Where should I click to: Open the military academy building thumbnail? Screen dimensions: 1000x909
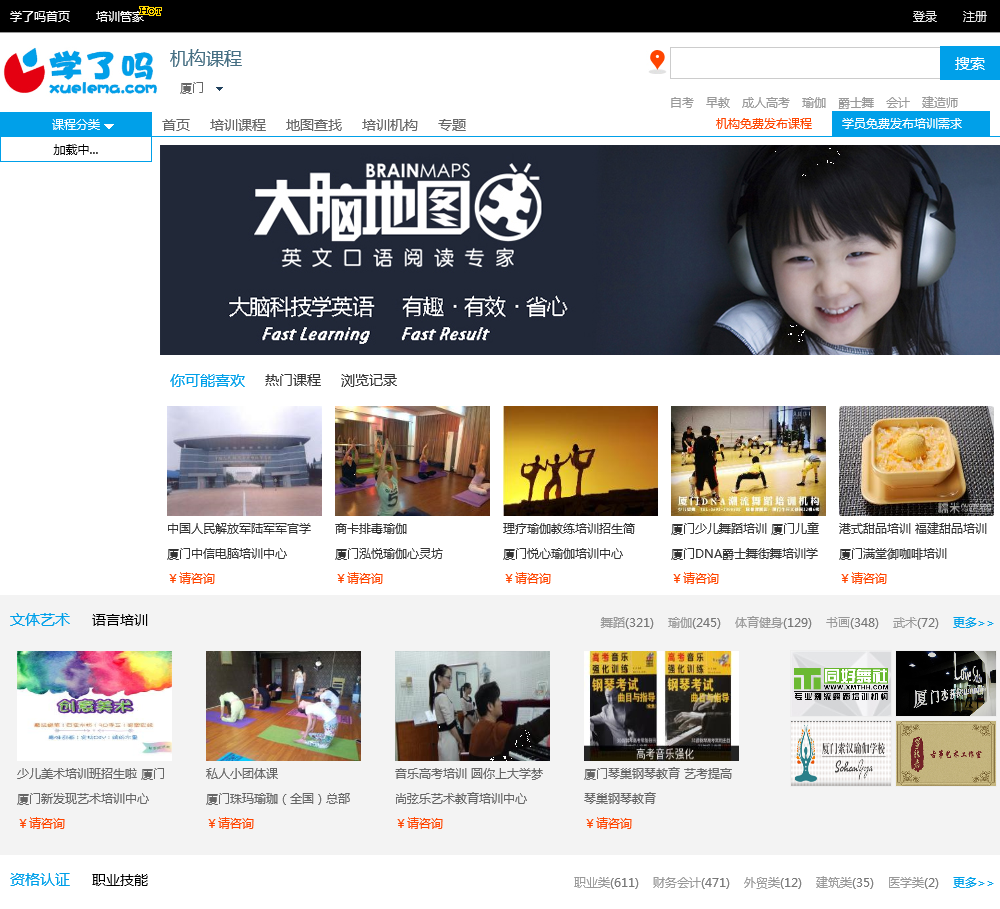pyautogui.click(x=244, y=461)
